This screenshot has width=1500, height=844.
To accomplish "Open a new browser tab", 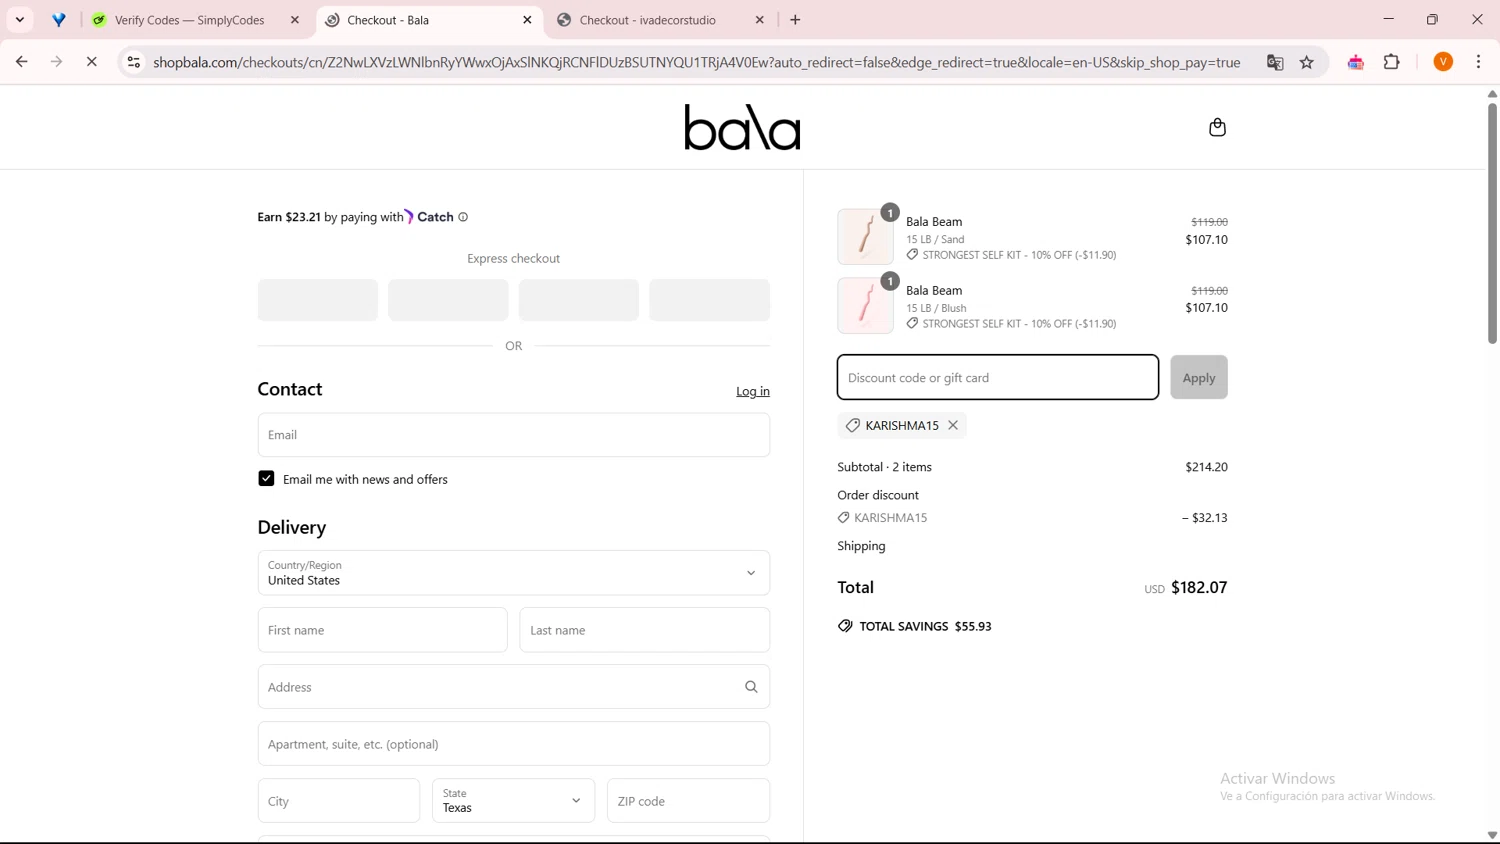I will 796,20.
